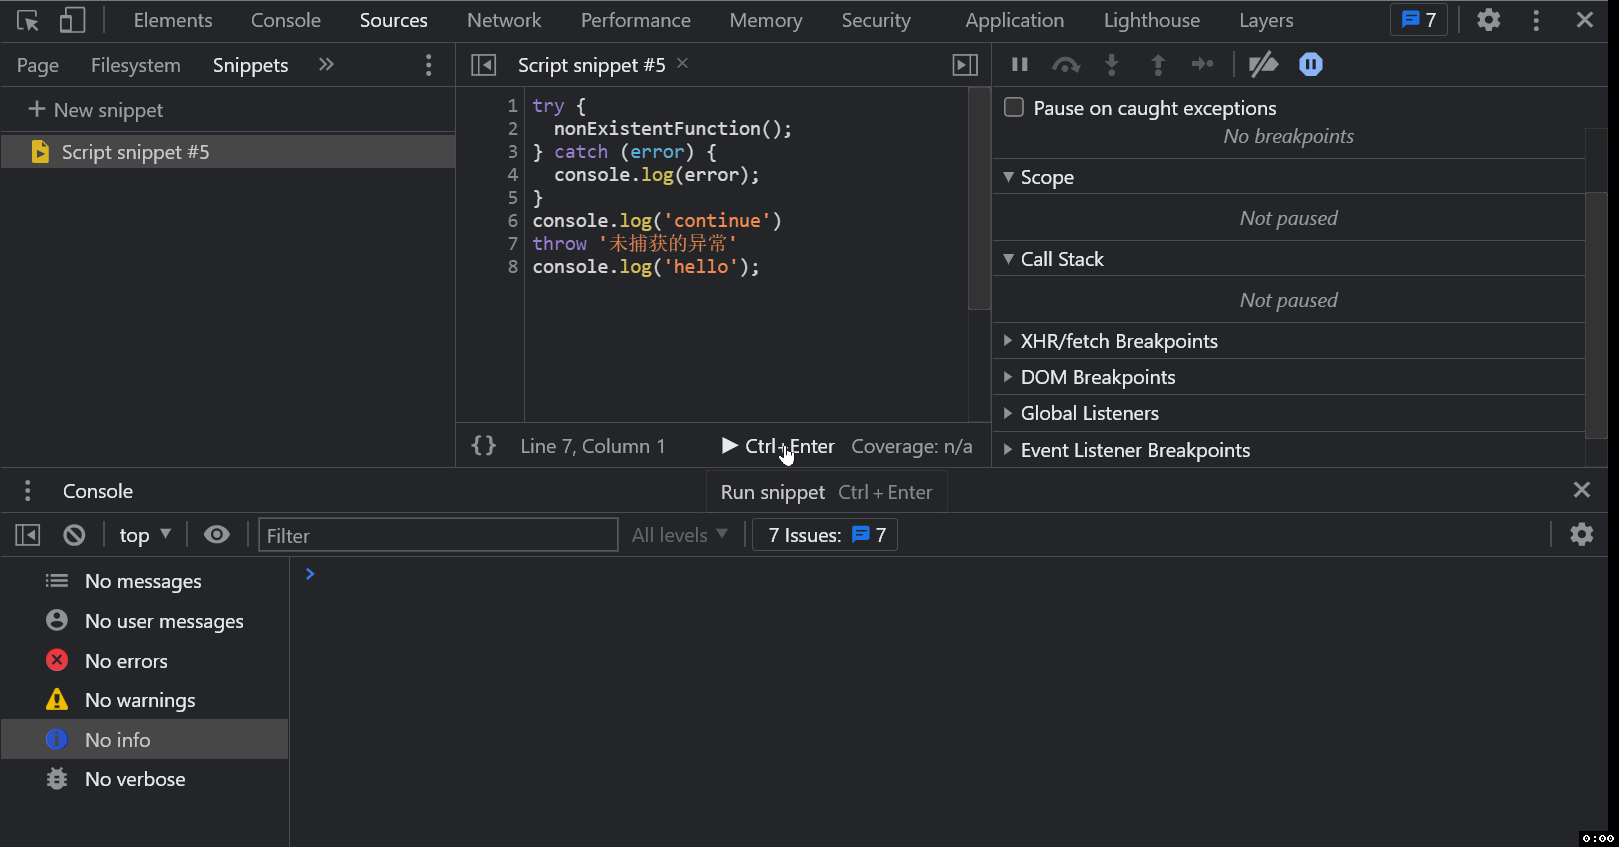
Task: Click the pause script execution button
Action: (x=1020, y=65)
